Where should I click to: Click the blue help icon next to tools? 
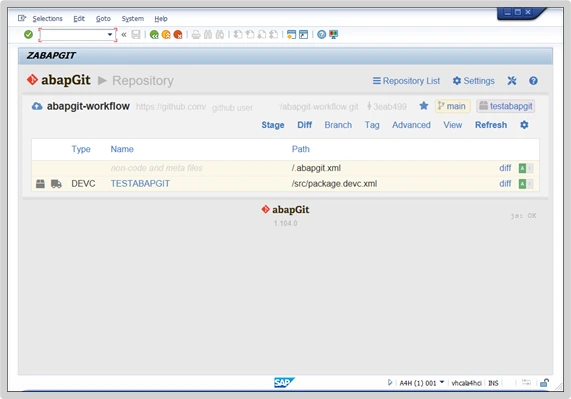[533, 81]
